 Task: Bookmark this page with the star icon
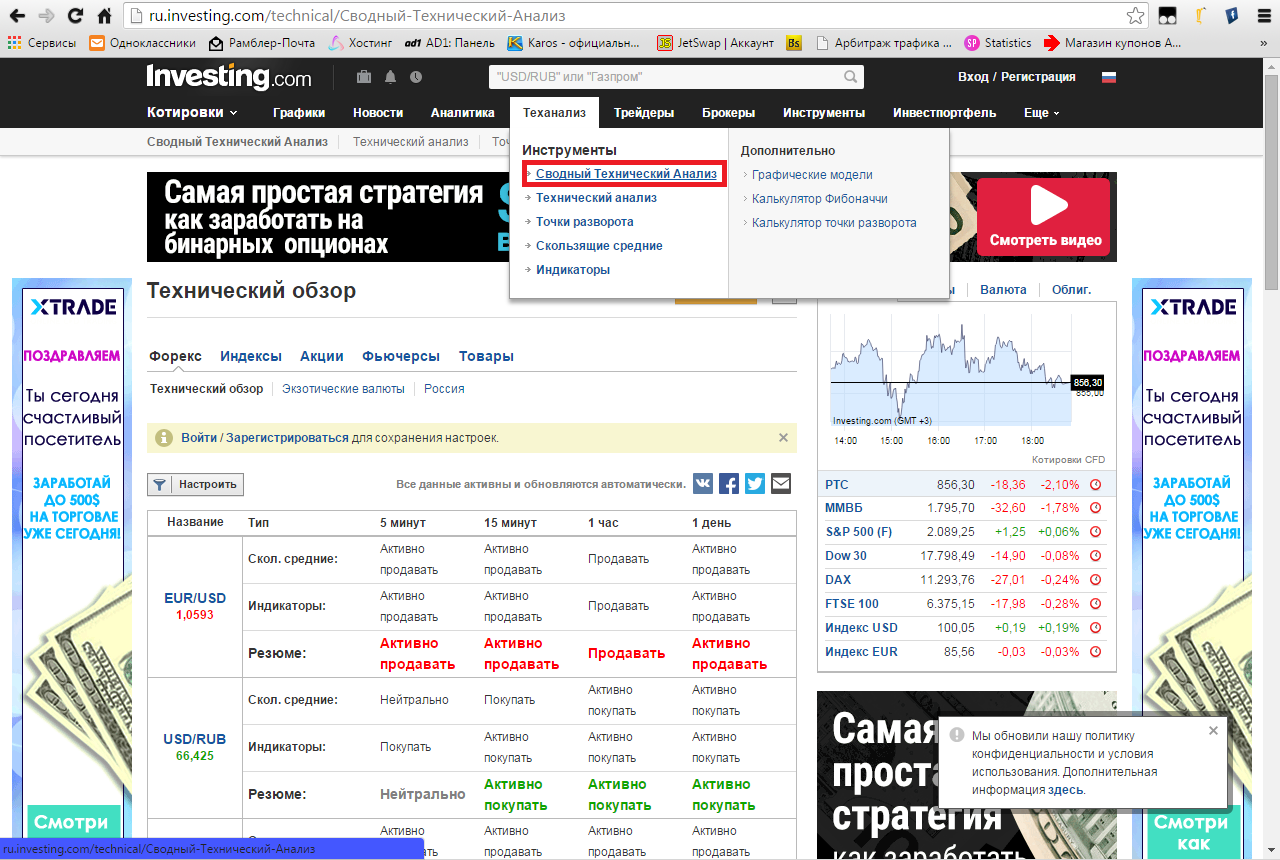pyautogui.click(x=1135, y=16)
